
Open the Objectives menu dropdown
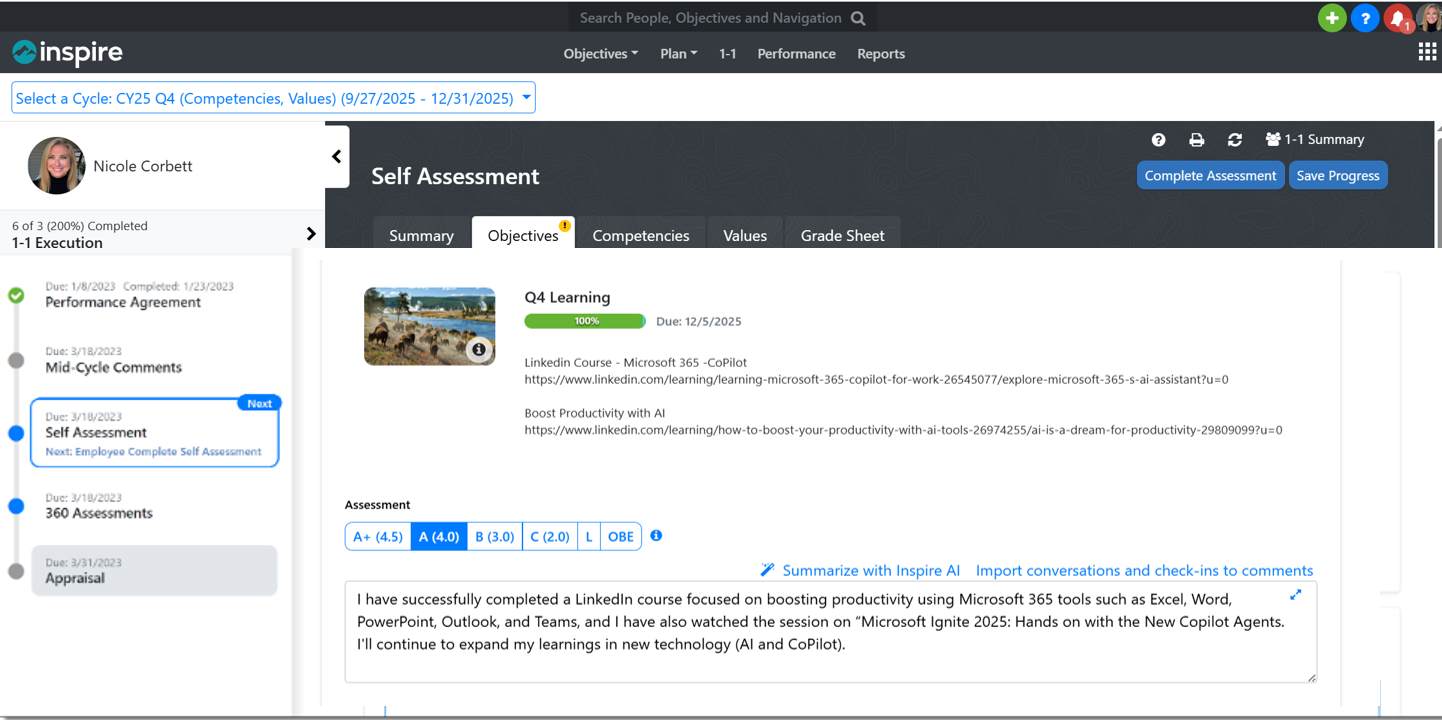pyautogui.click(x=600, y=54)
